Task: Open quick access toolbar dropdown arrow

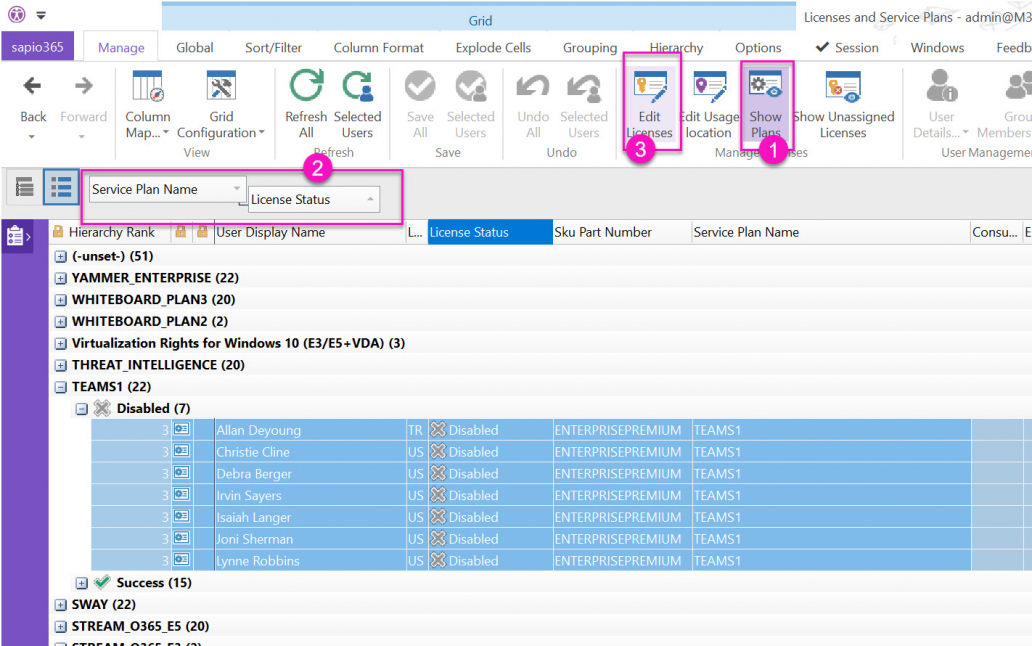Action: (41, 14)
